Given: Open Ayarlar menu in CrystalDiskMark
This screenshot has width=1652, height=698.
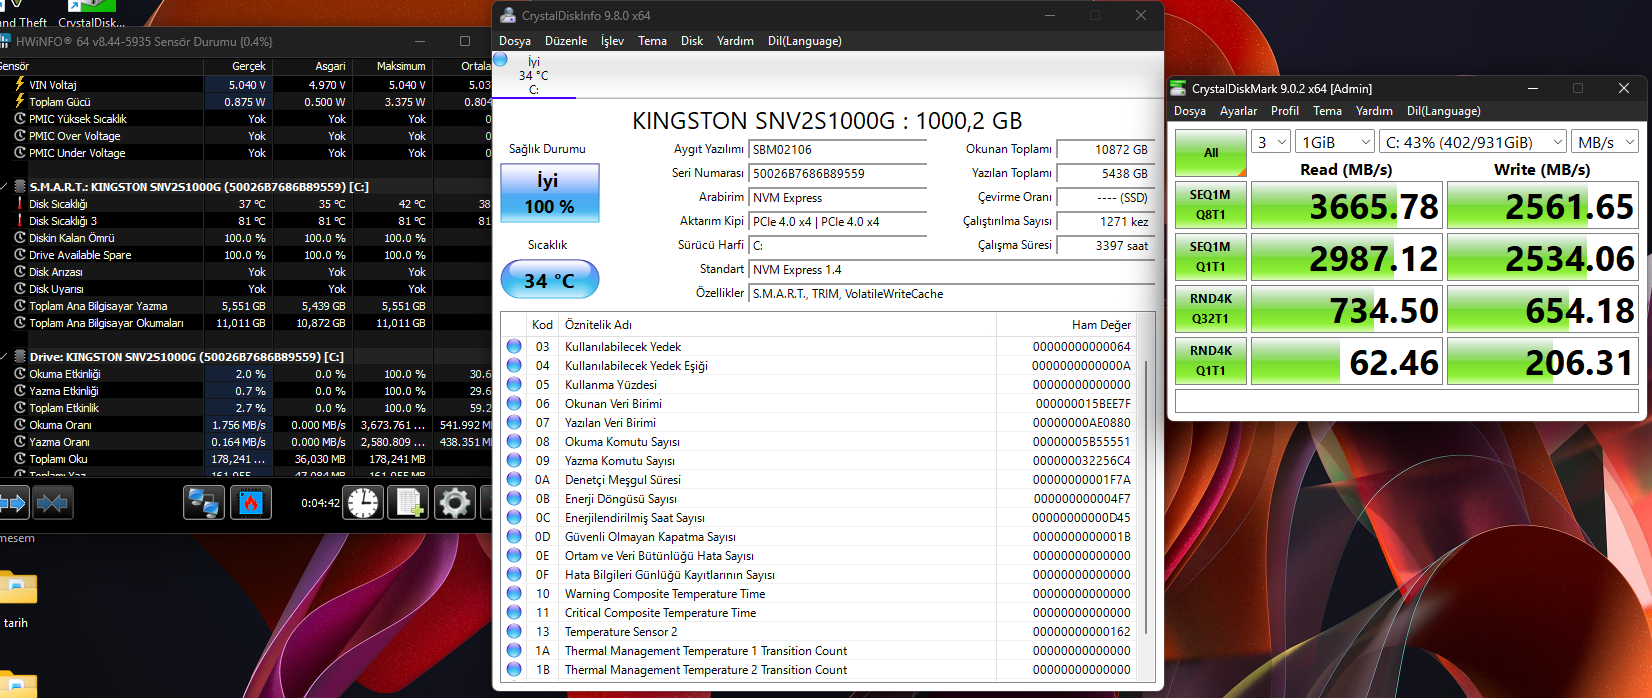Looking at the screenshot, I should click(x=1238, y=111).
